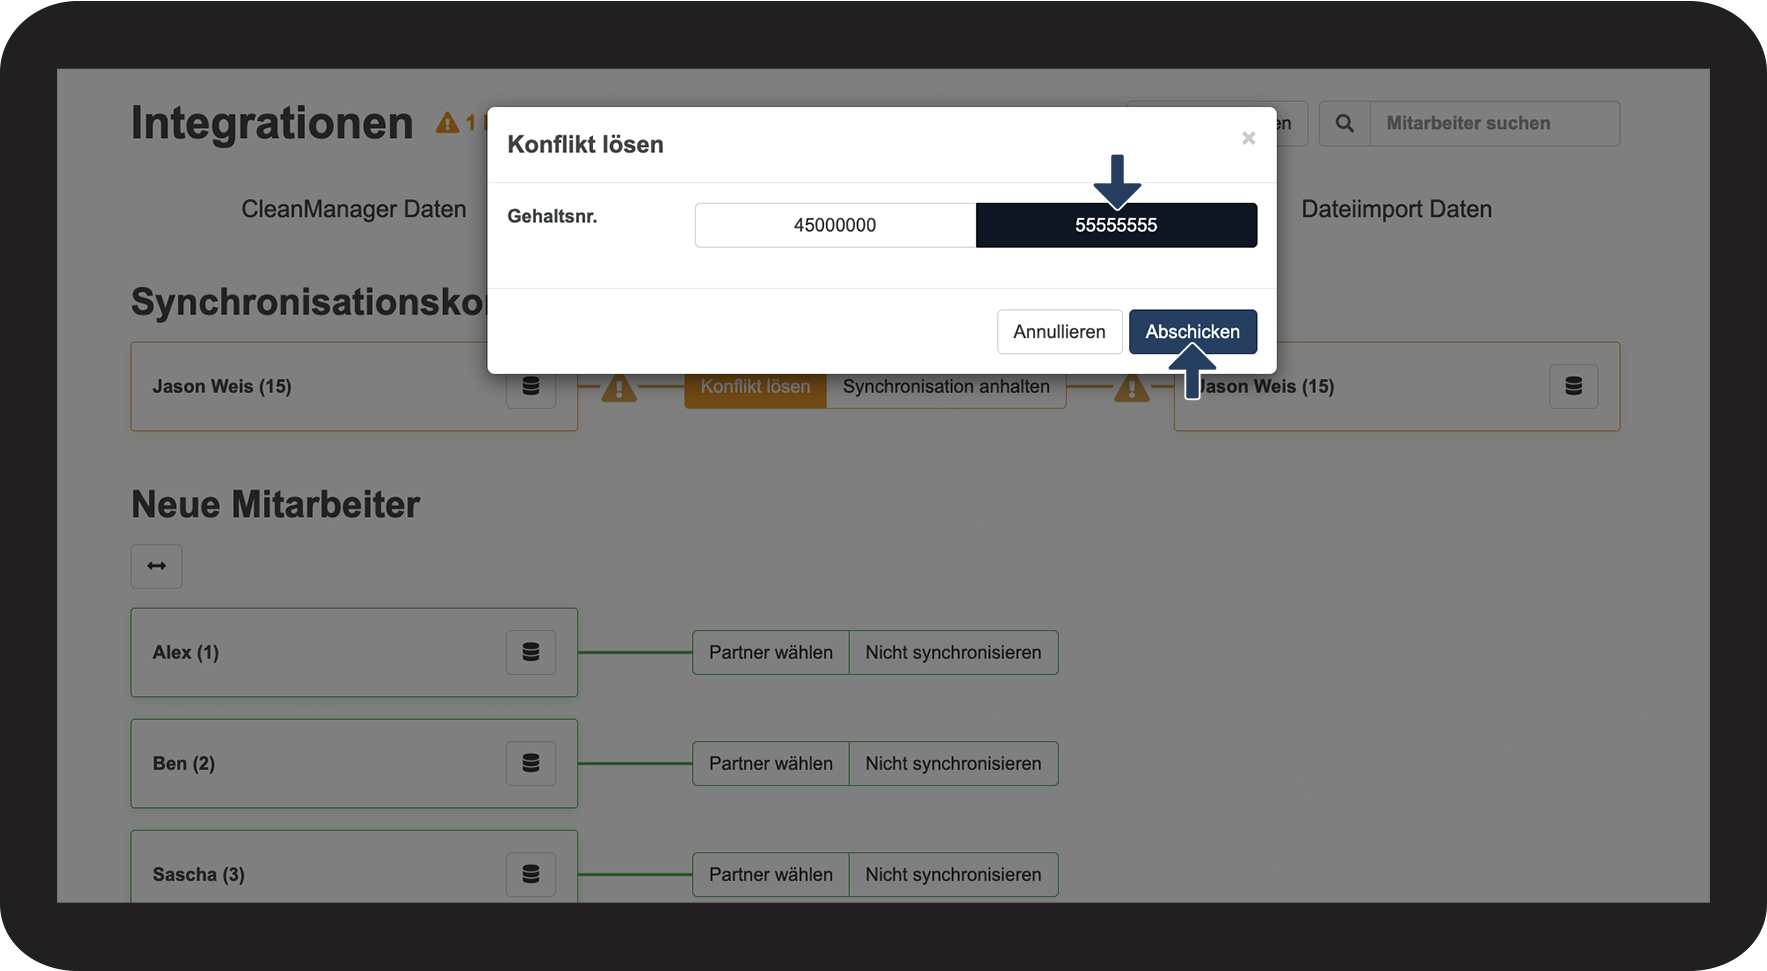Open database icon for Sascha (3)
The image size is (1767, 971).
(x=531, y=874)
